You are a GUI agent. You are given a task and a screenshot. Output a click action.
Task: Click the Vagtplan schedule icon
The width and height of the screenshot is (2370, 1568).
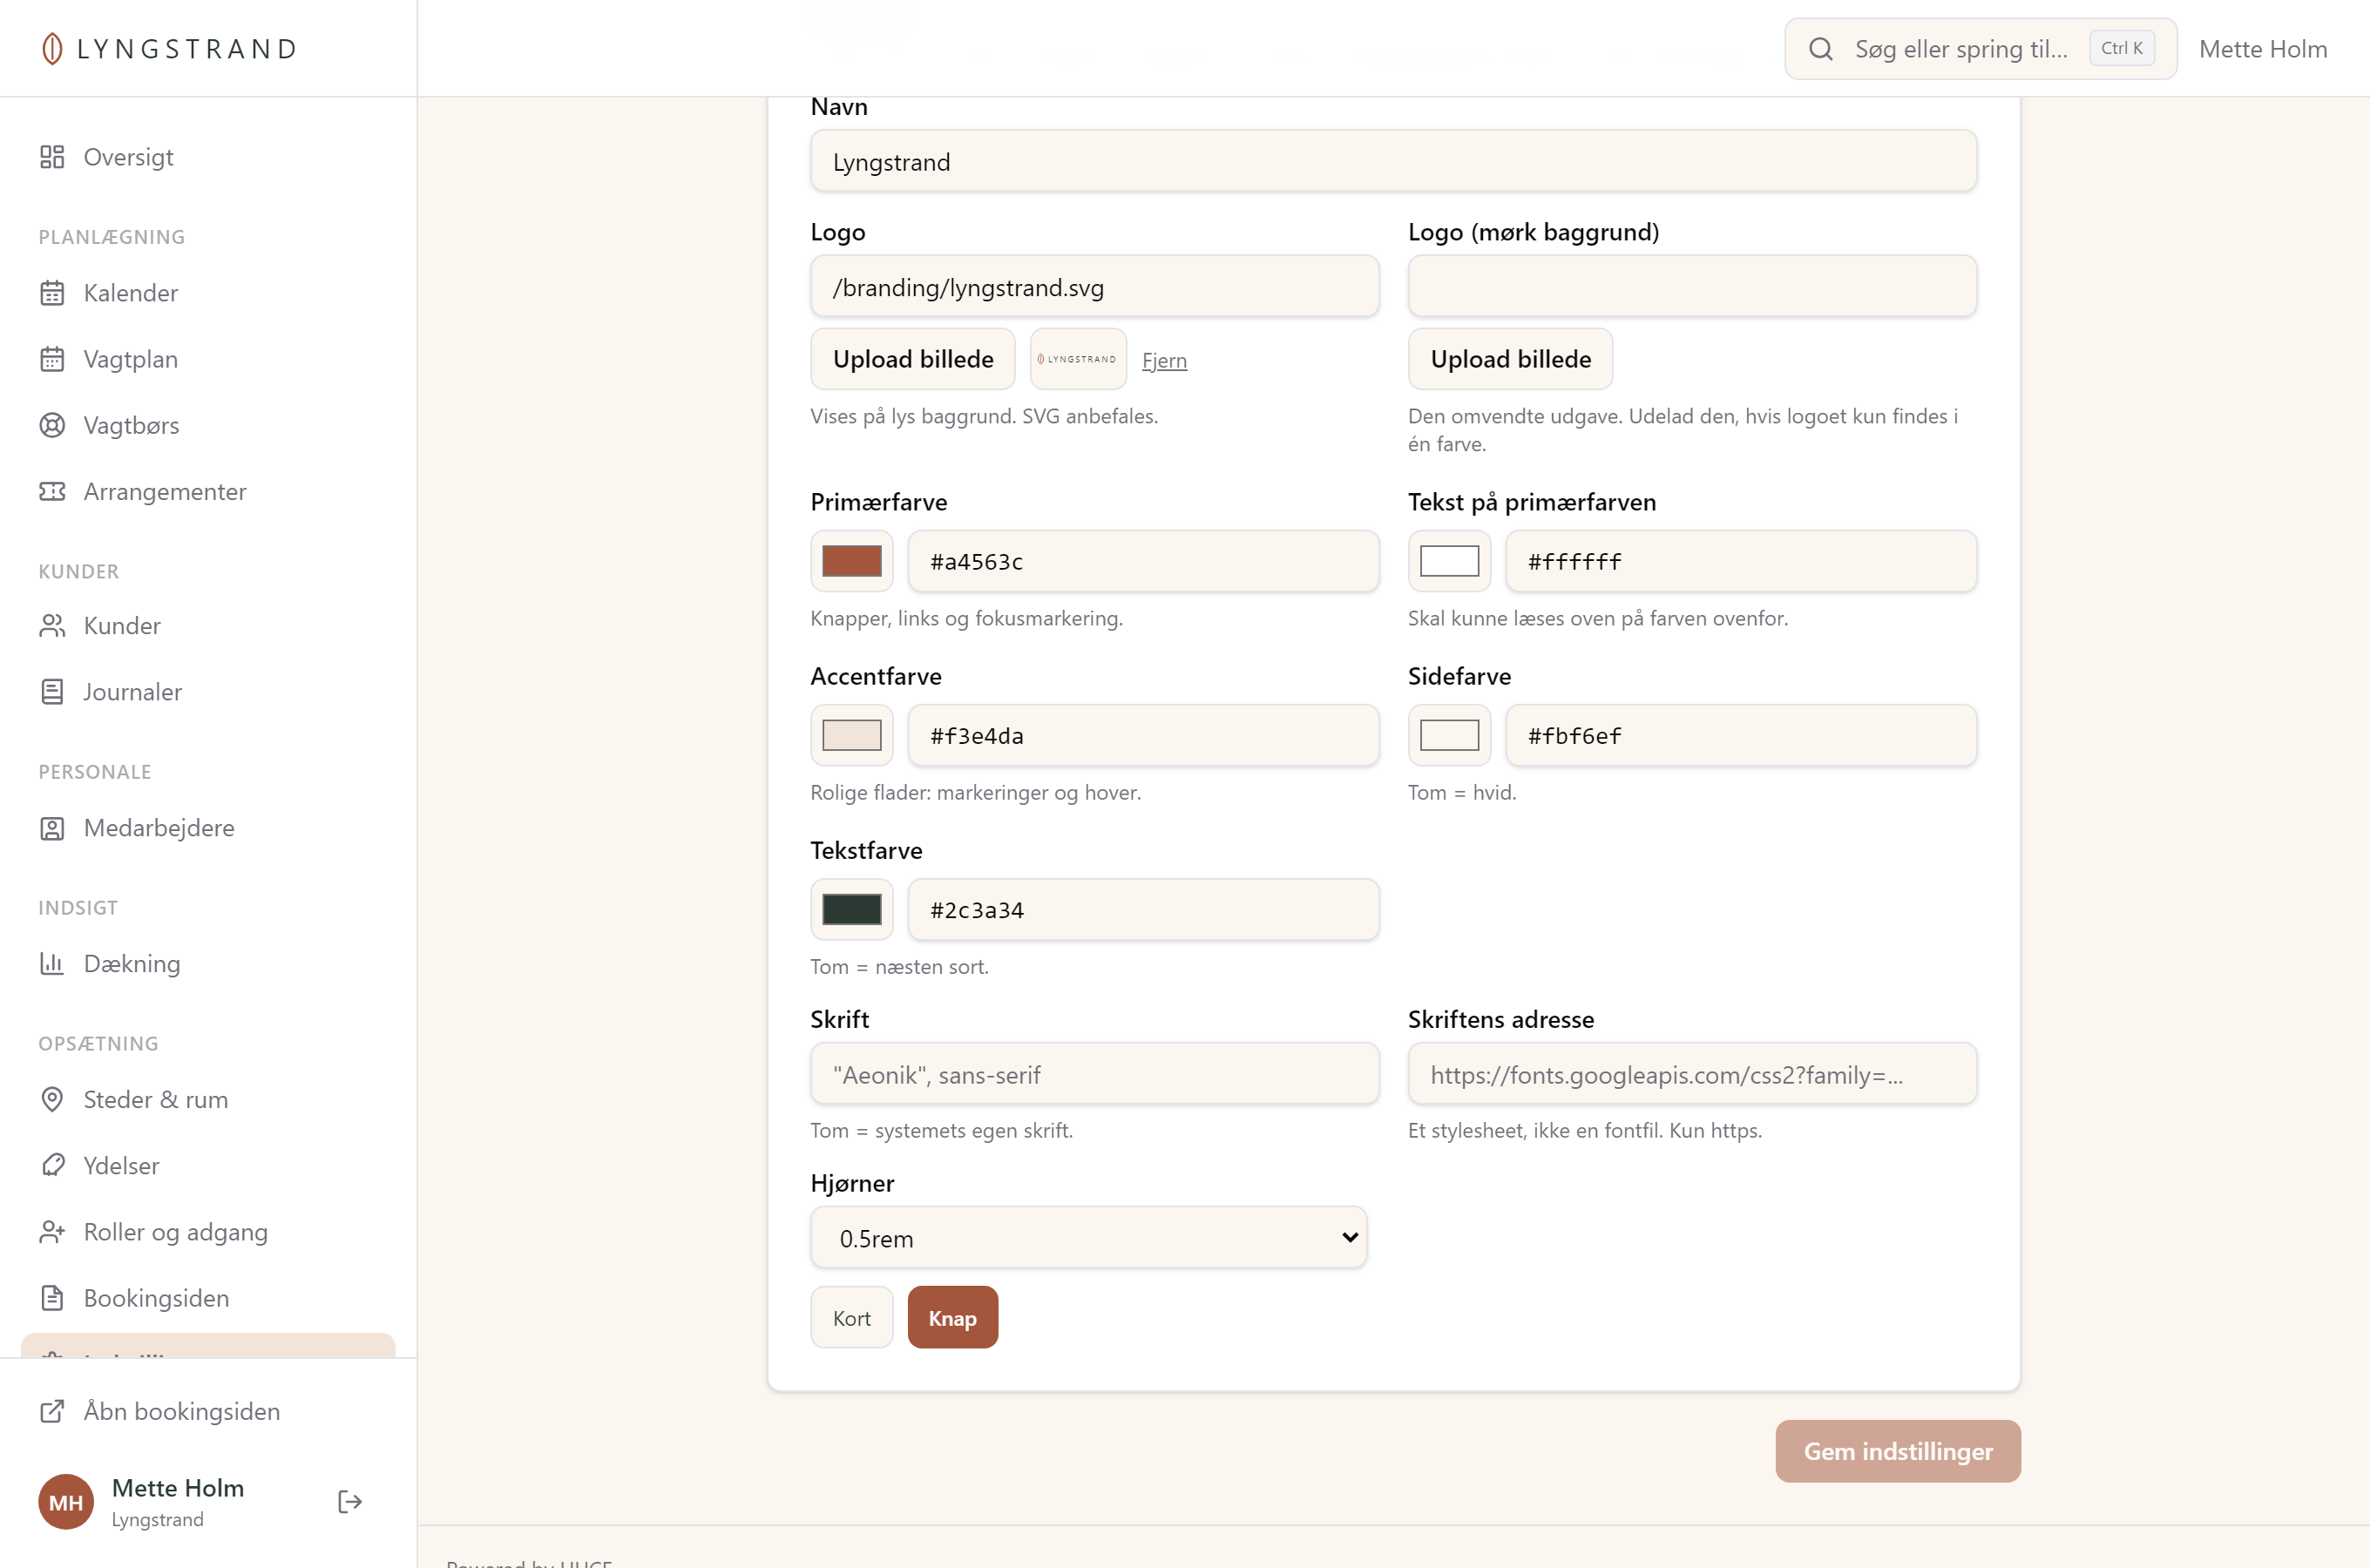pyautogui.click(x=52, y=359)
